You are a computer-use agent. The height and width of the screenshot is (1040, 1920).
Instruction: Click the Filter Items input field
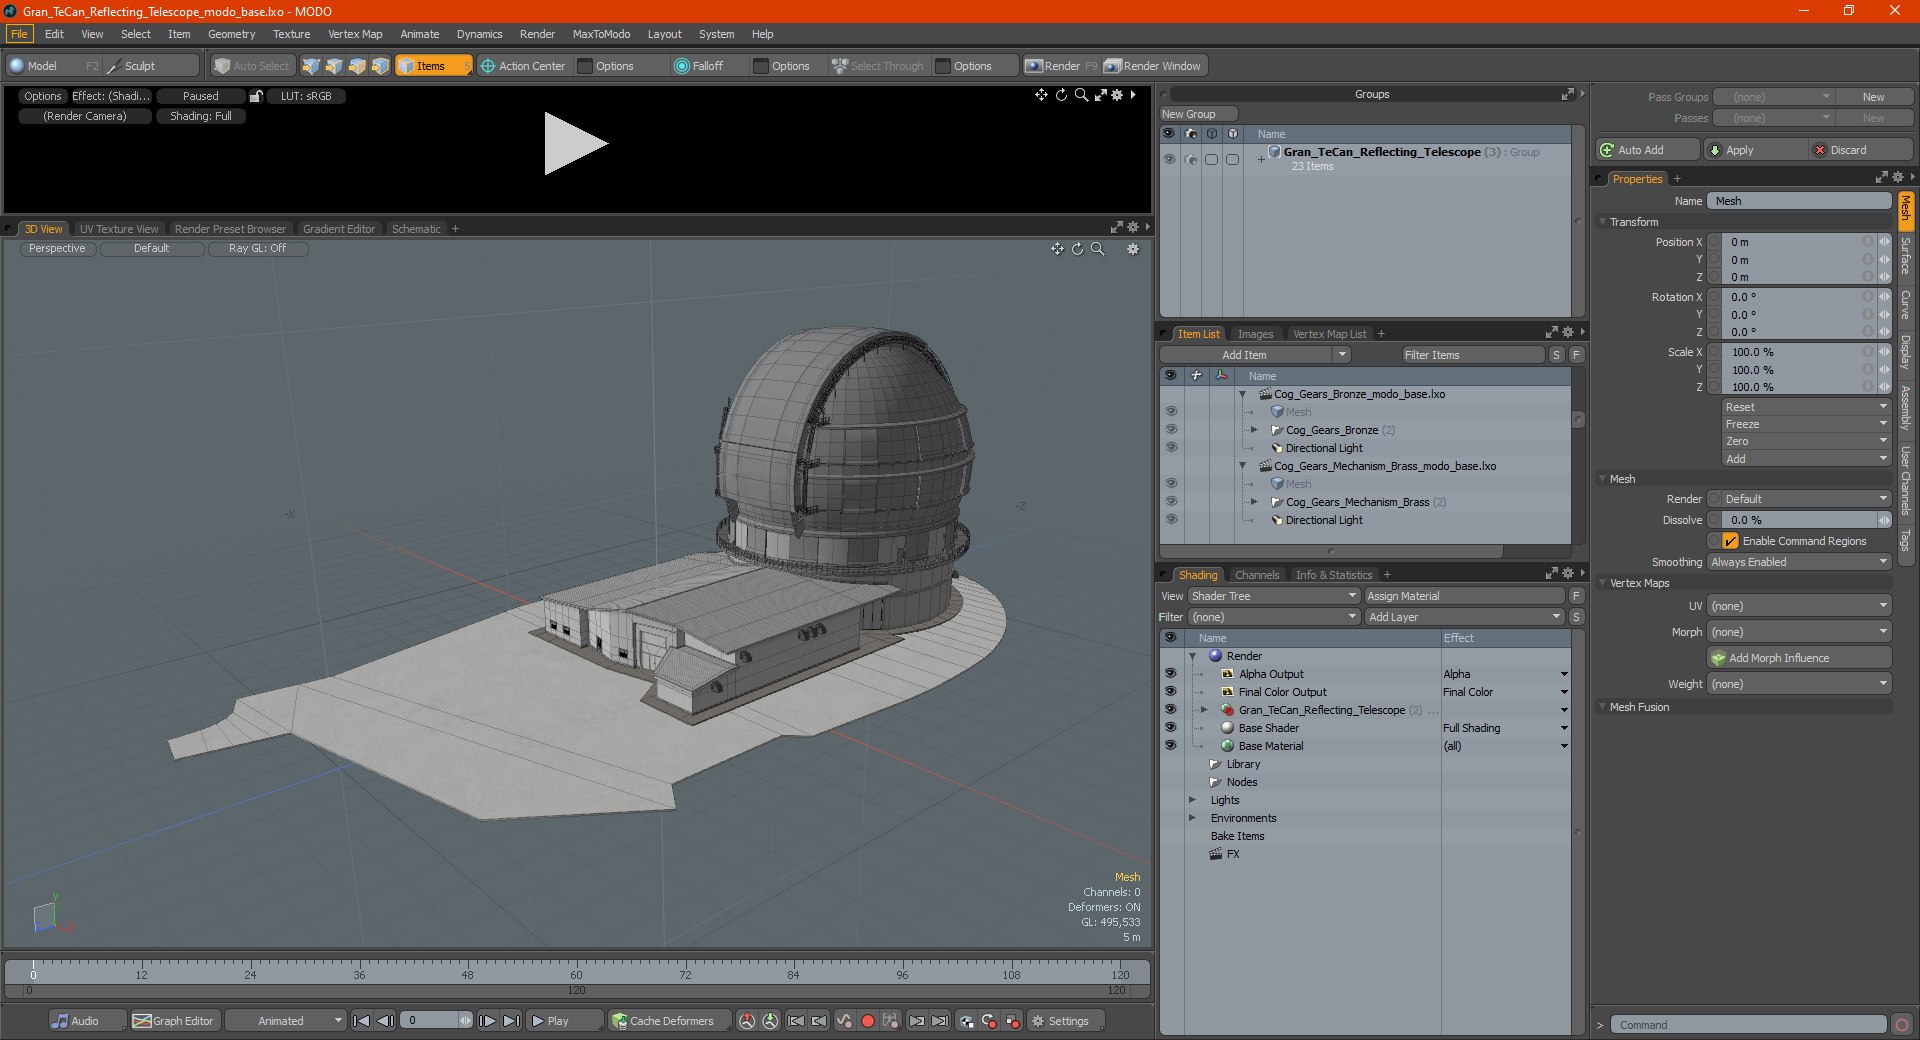click(x=1472, y=355)
